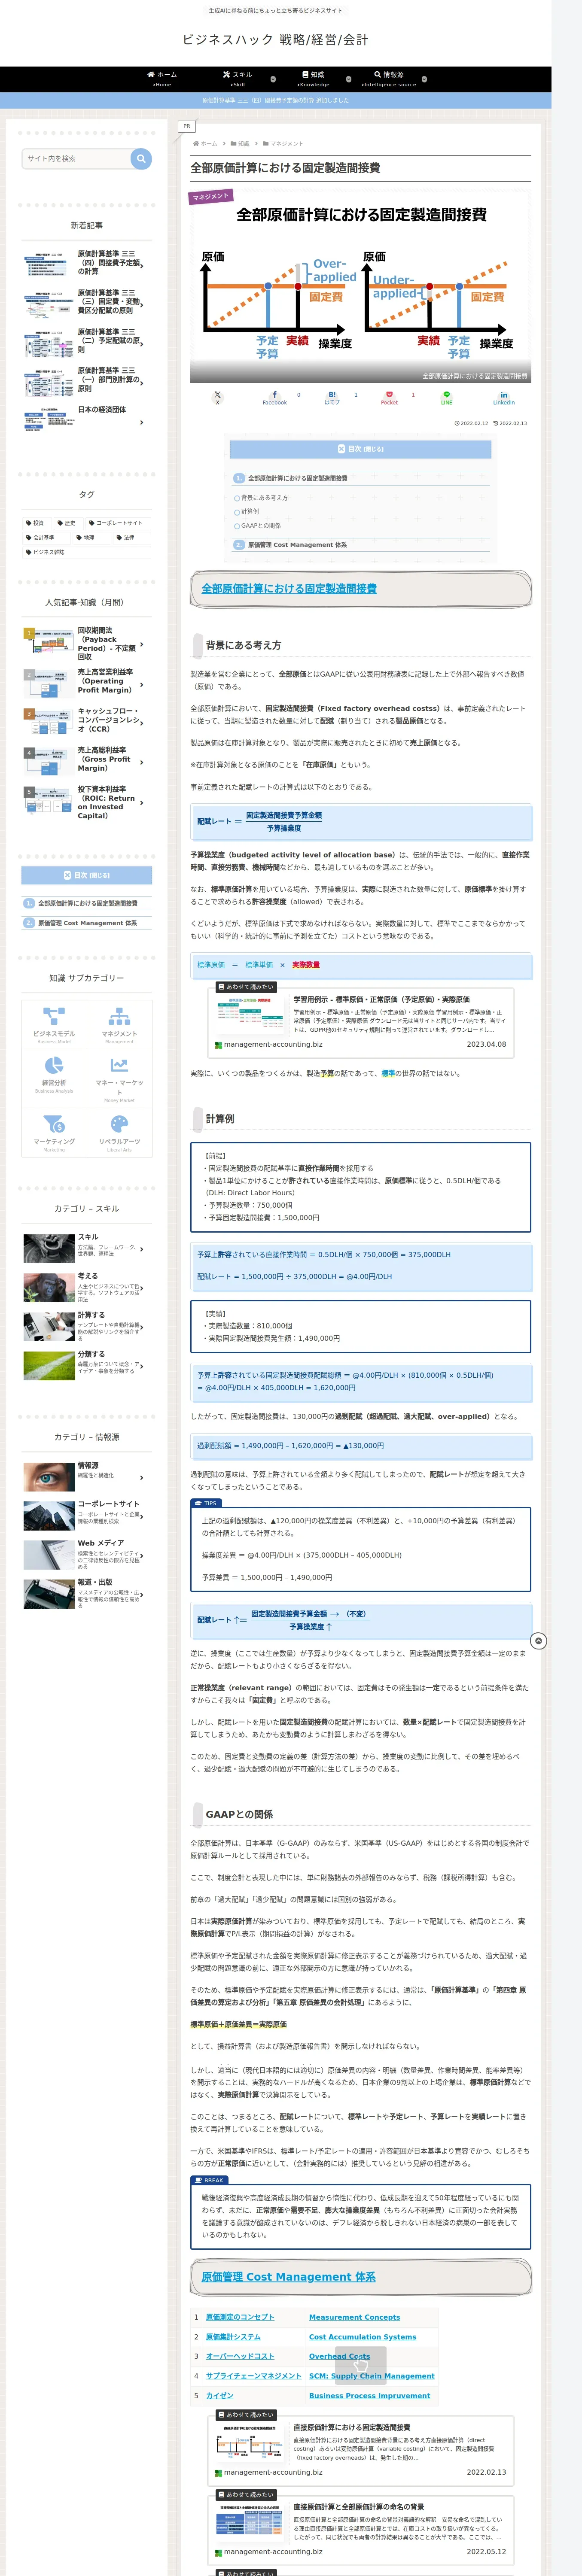Click the scroll-to-top round arrow button

(x=538, y=1641)
